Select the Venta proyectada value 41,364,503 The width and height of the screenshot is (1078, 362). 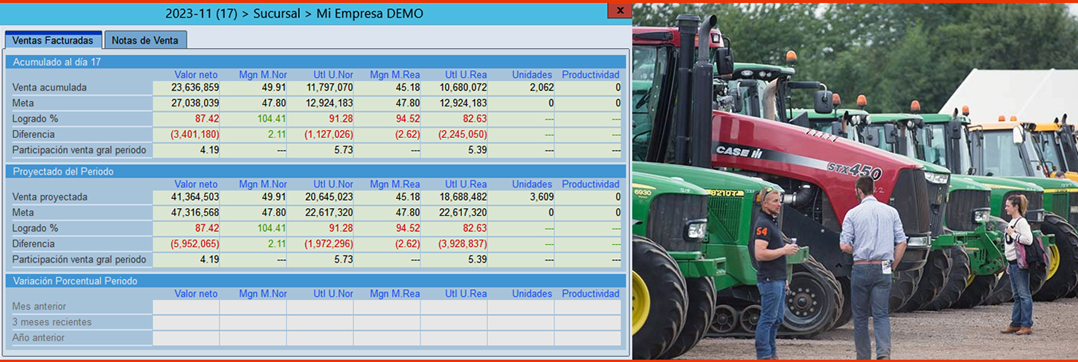coord(186,197)
